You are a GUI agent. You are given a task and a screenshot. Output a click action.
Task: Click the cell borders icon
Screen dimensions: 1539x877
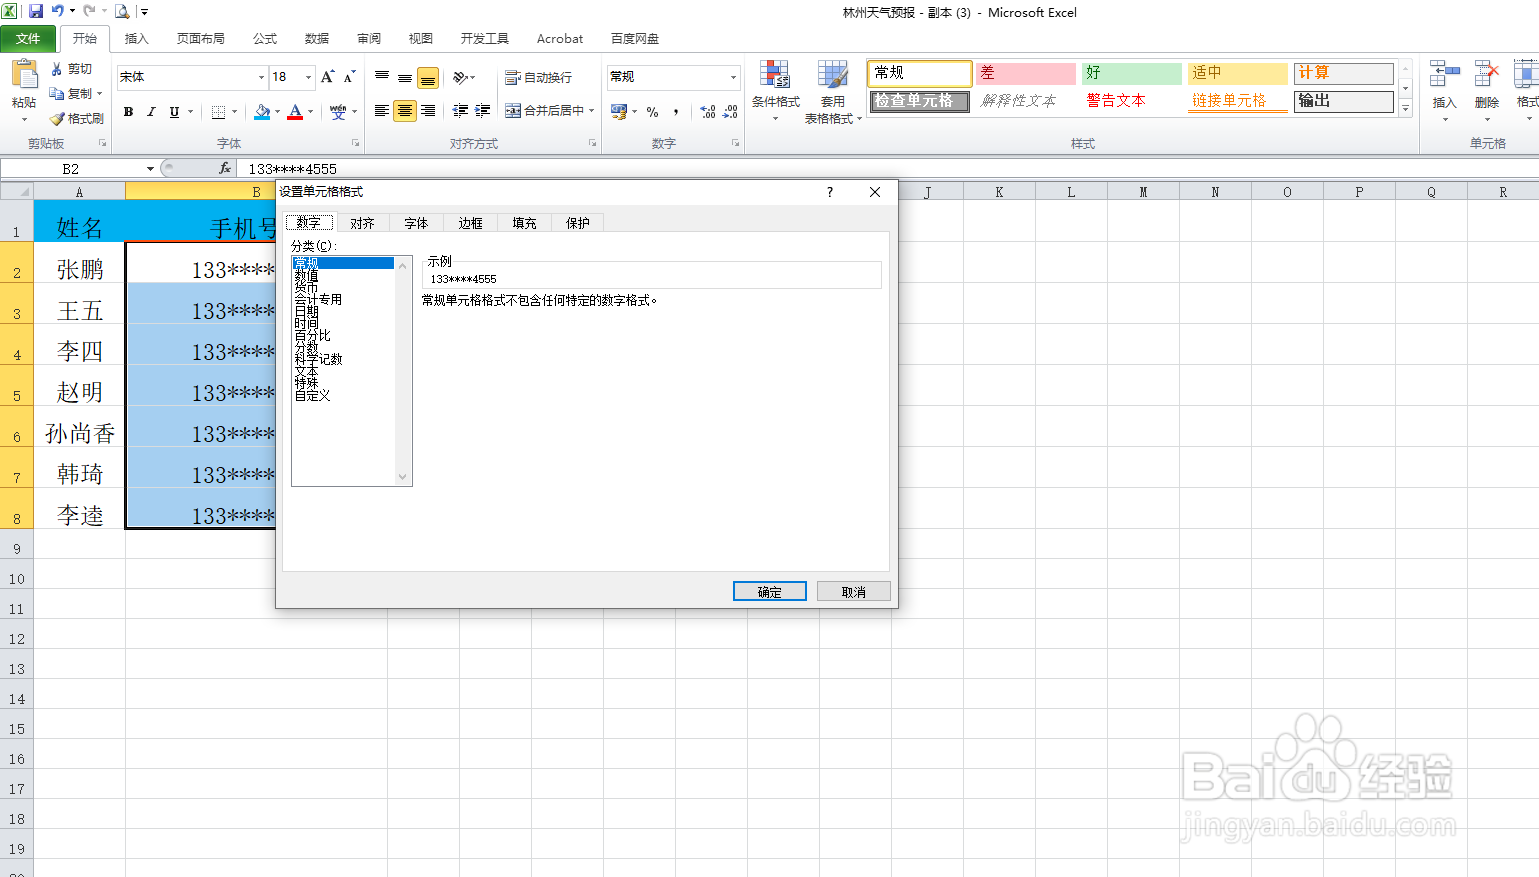point(218,112)
